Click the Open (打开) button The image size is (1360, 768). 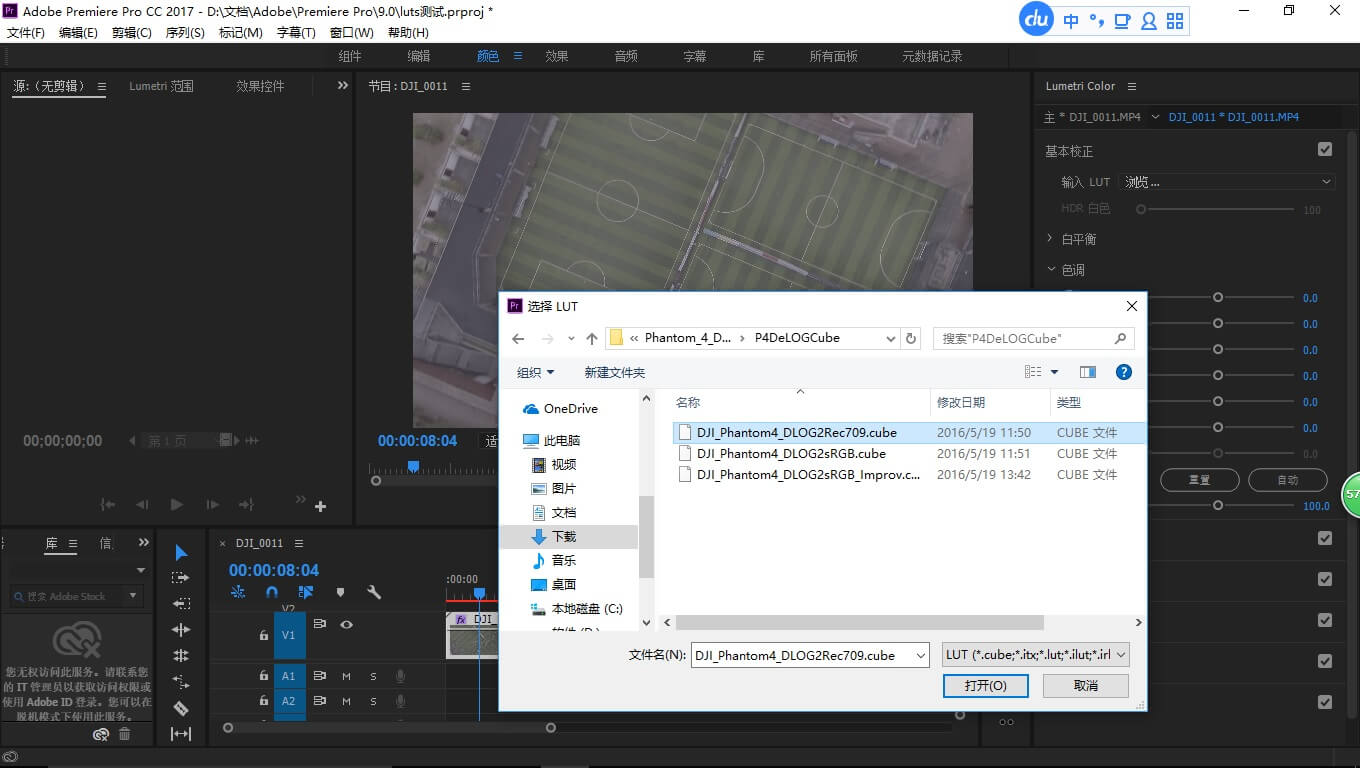(x=985, y=685)
